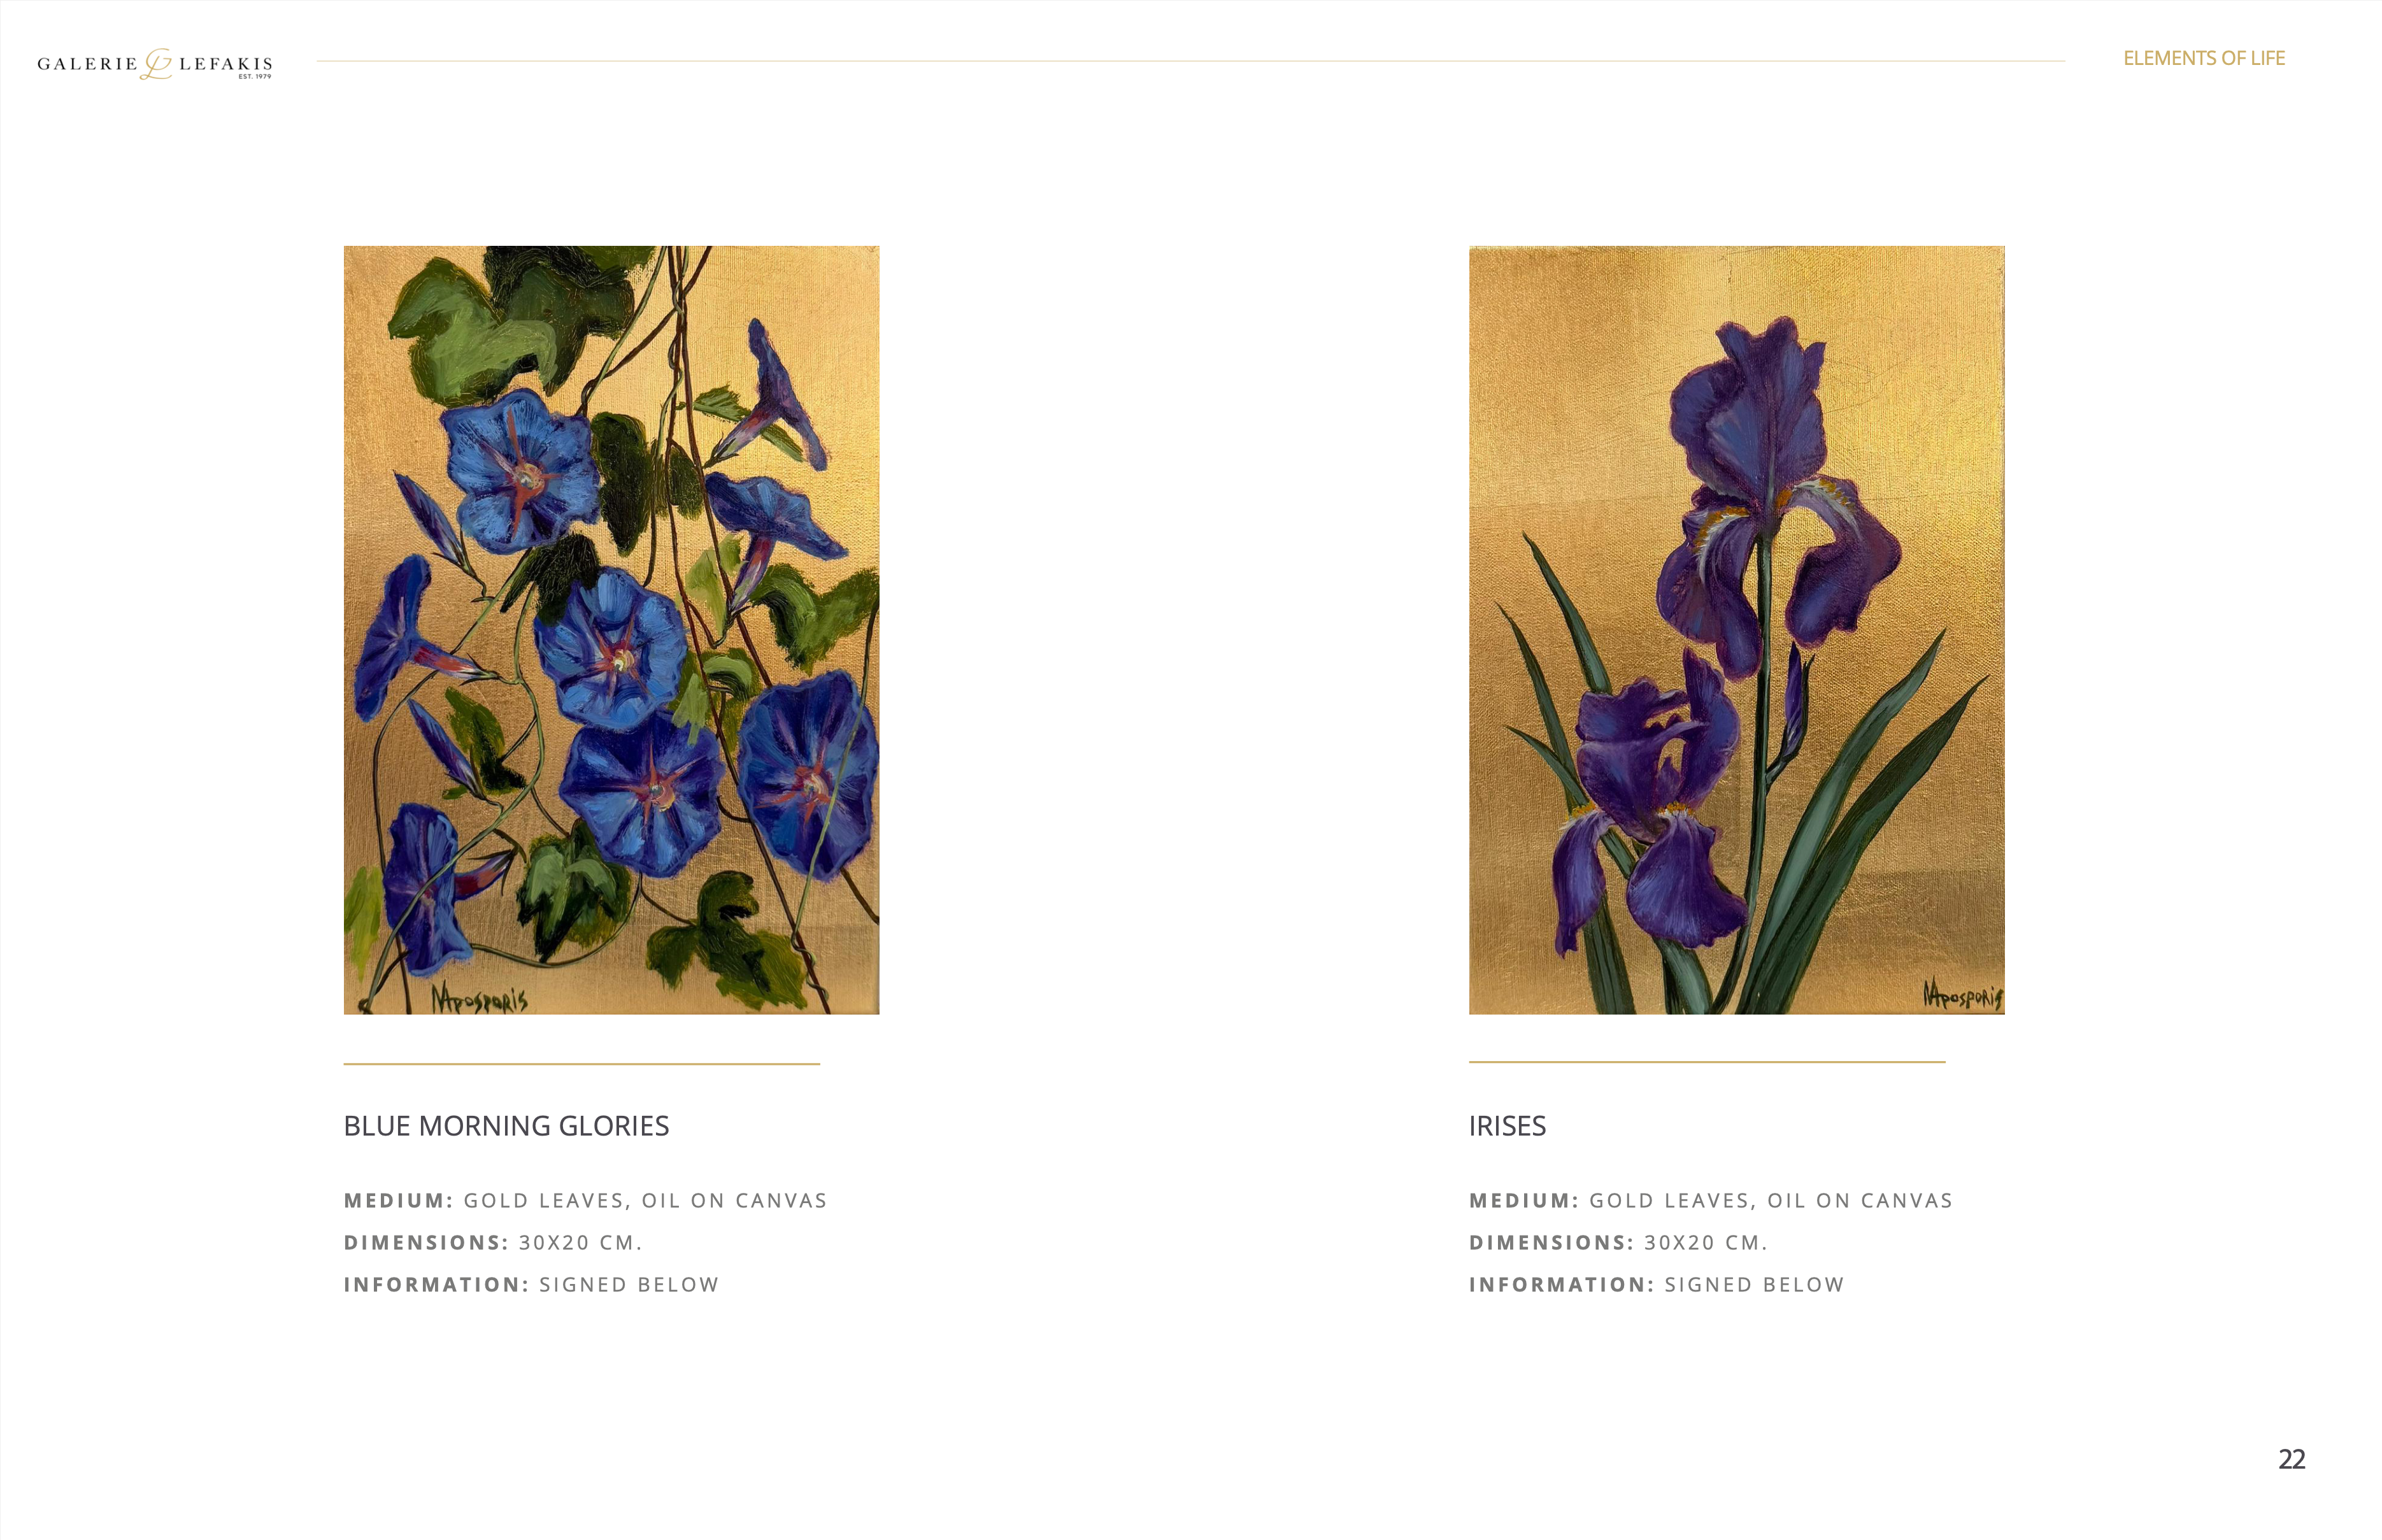
Task: Click medium line under Irises
Action: tap(1711, 1200)
